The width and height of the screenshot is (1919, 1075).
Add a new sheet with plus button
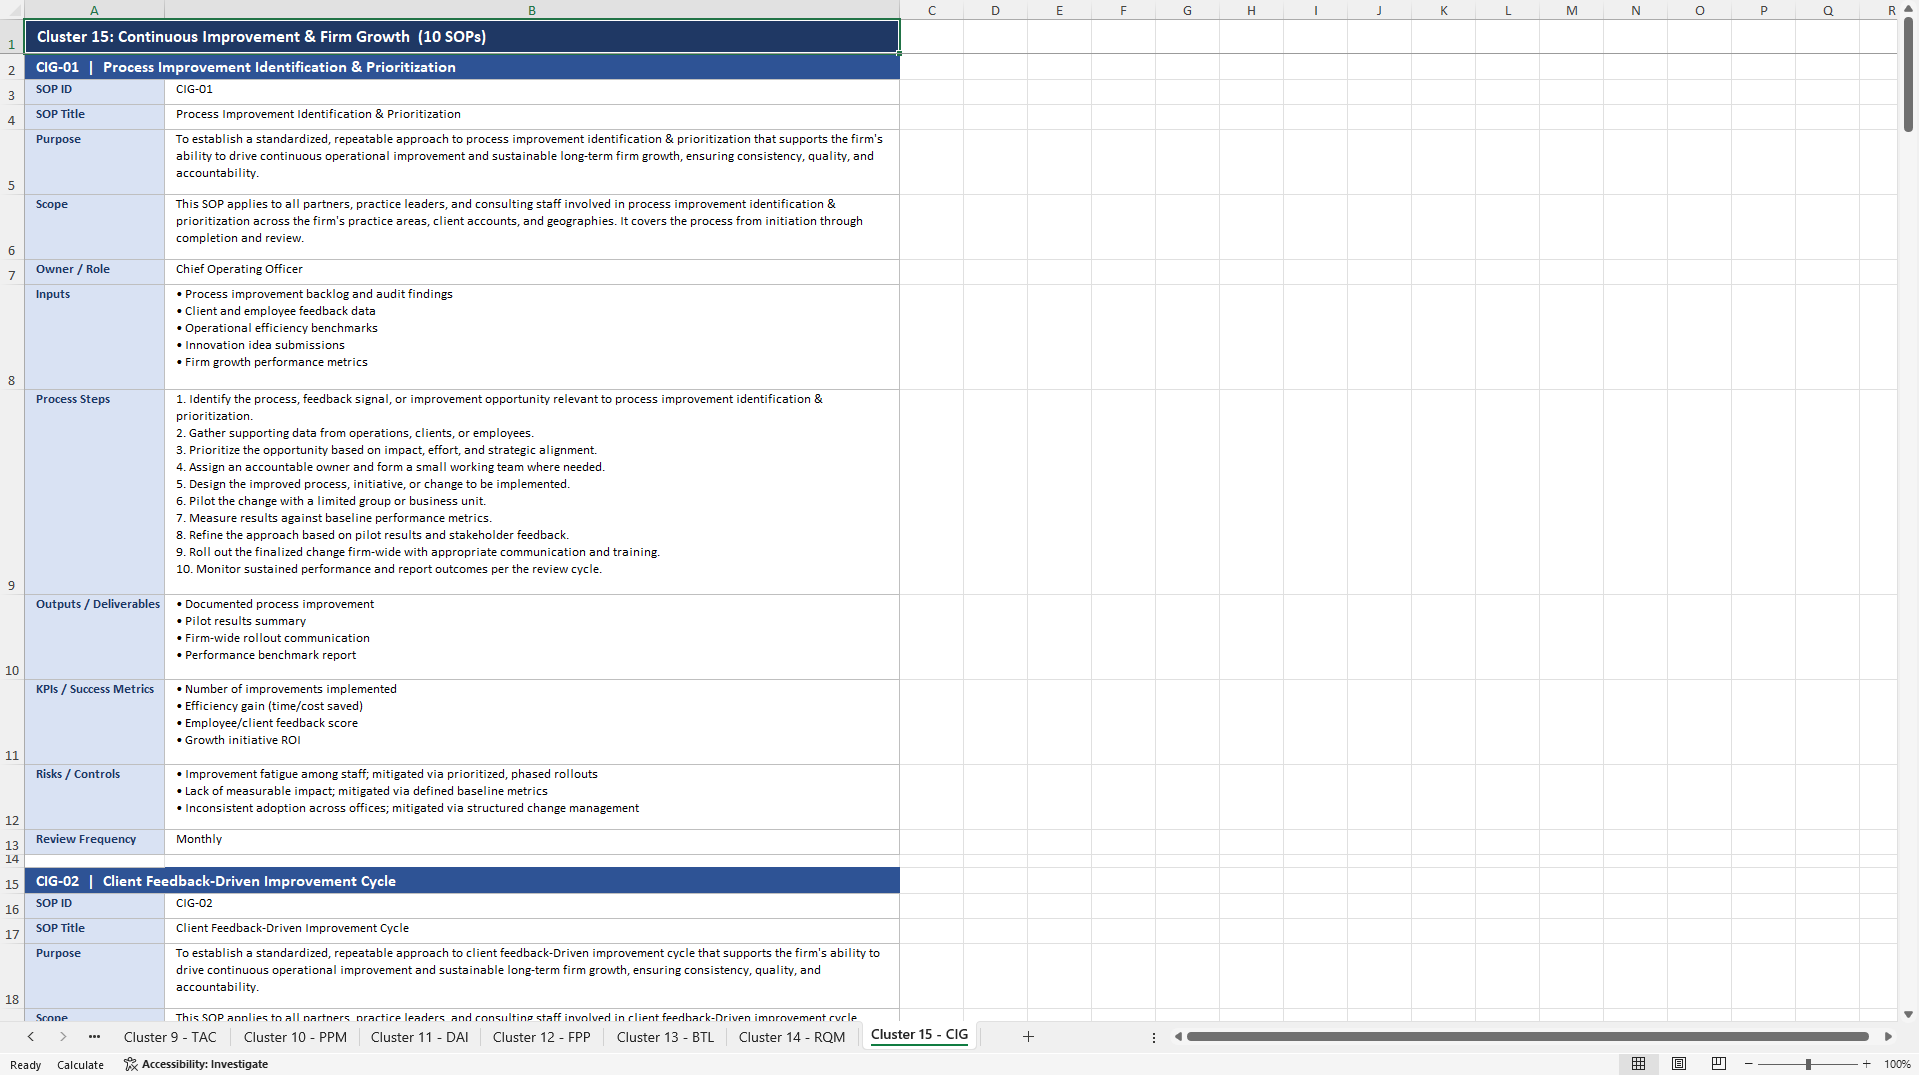coord(1028,1037)
